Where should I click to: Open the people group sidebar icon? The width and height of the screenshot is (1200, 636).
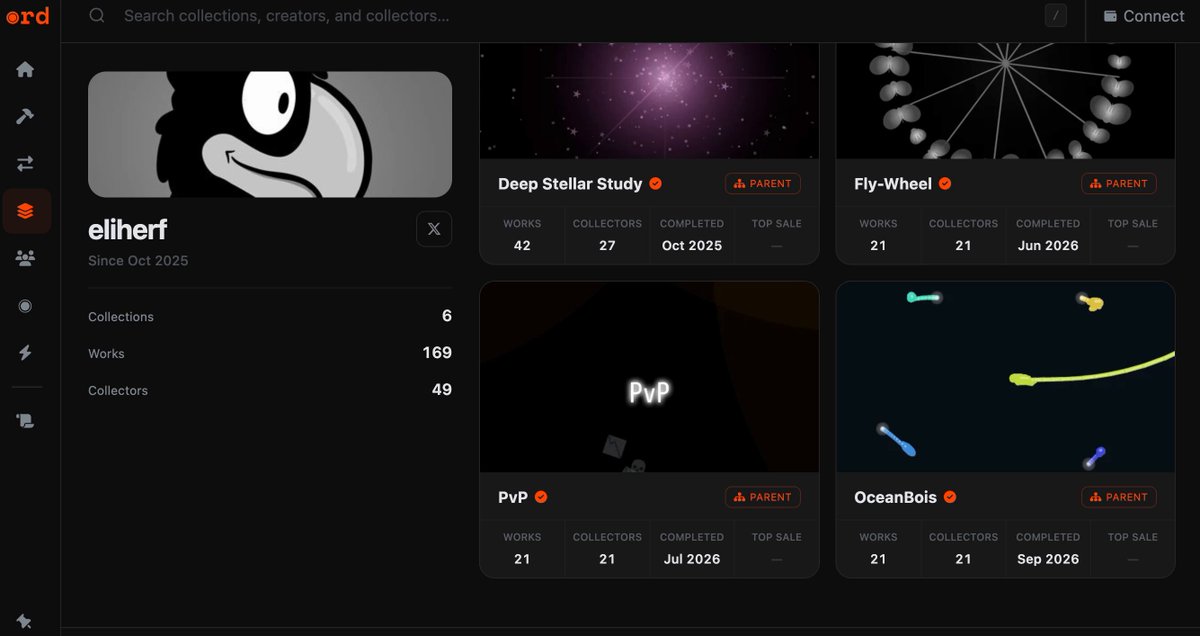(26, 258)
